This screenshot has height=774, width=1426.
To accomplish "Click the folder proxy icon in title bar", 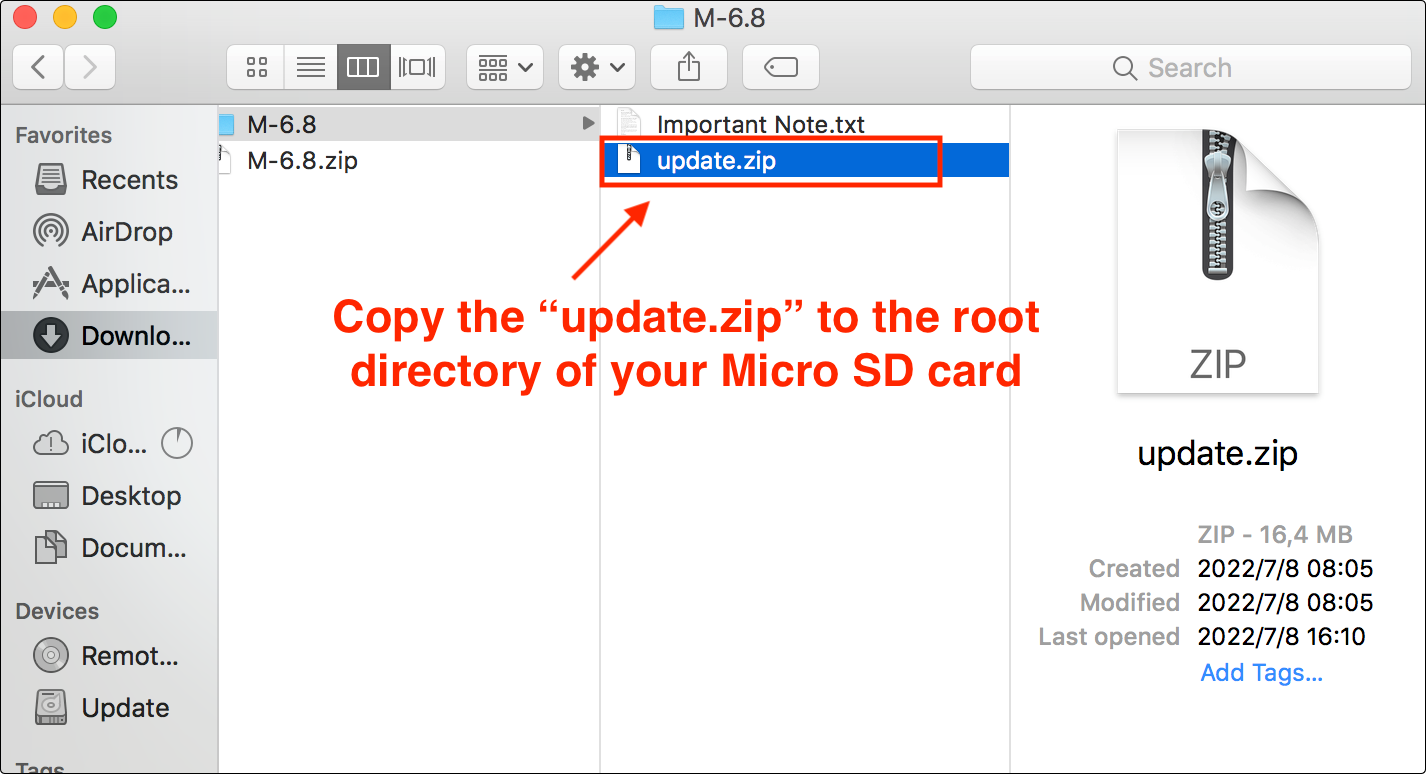I will [x=668, y=17].
